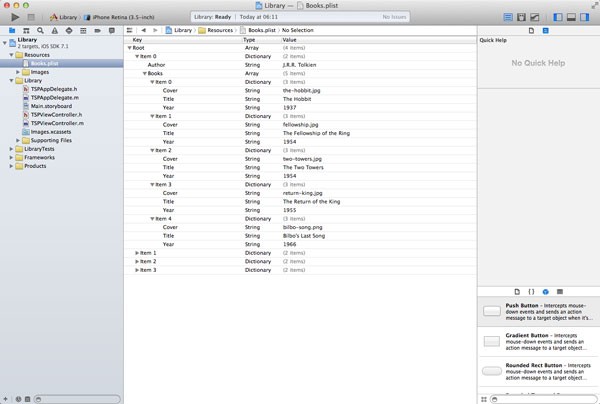Select the Push Button library object
Viewport: 600px width, 404px height.
tap(539, 311)
